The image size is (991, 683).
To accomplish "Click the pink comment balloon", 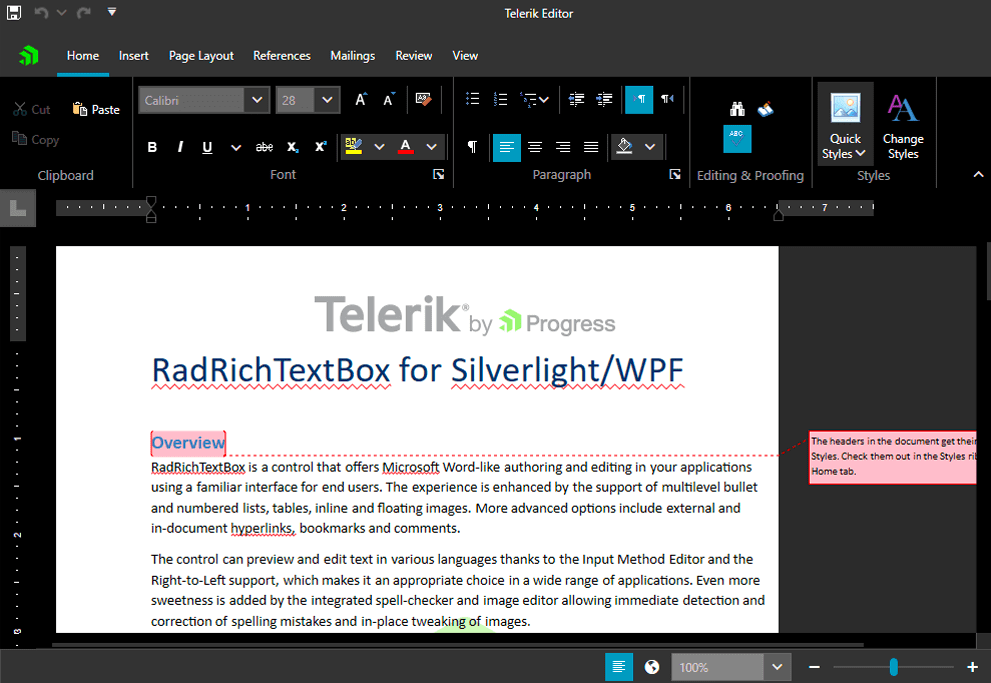I will coord(893,456).
